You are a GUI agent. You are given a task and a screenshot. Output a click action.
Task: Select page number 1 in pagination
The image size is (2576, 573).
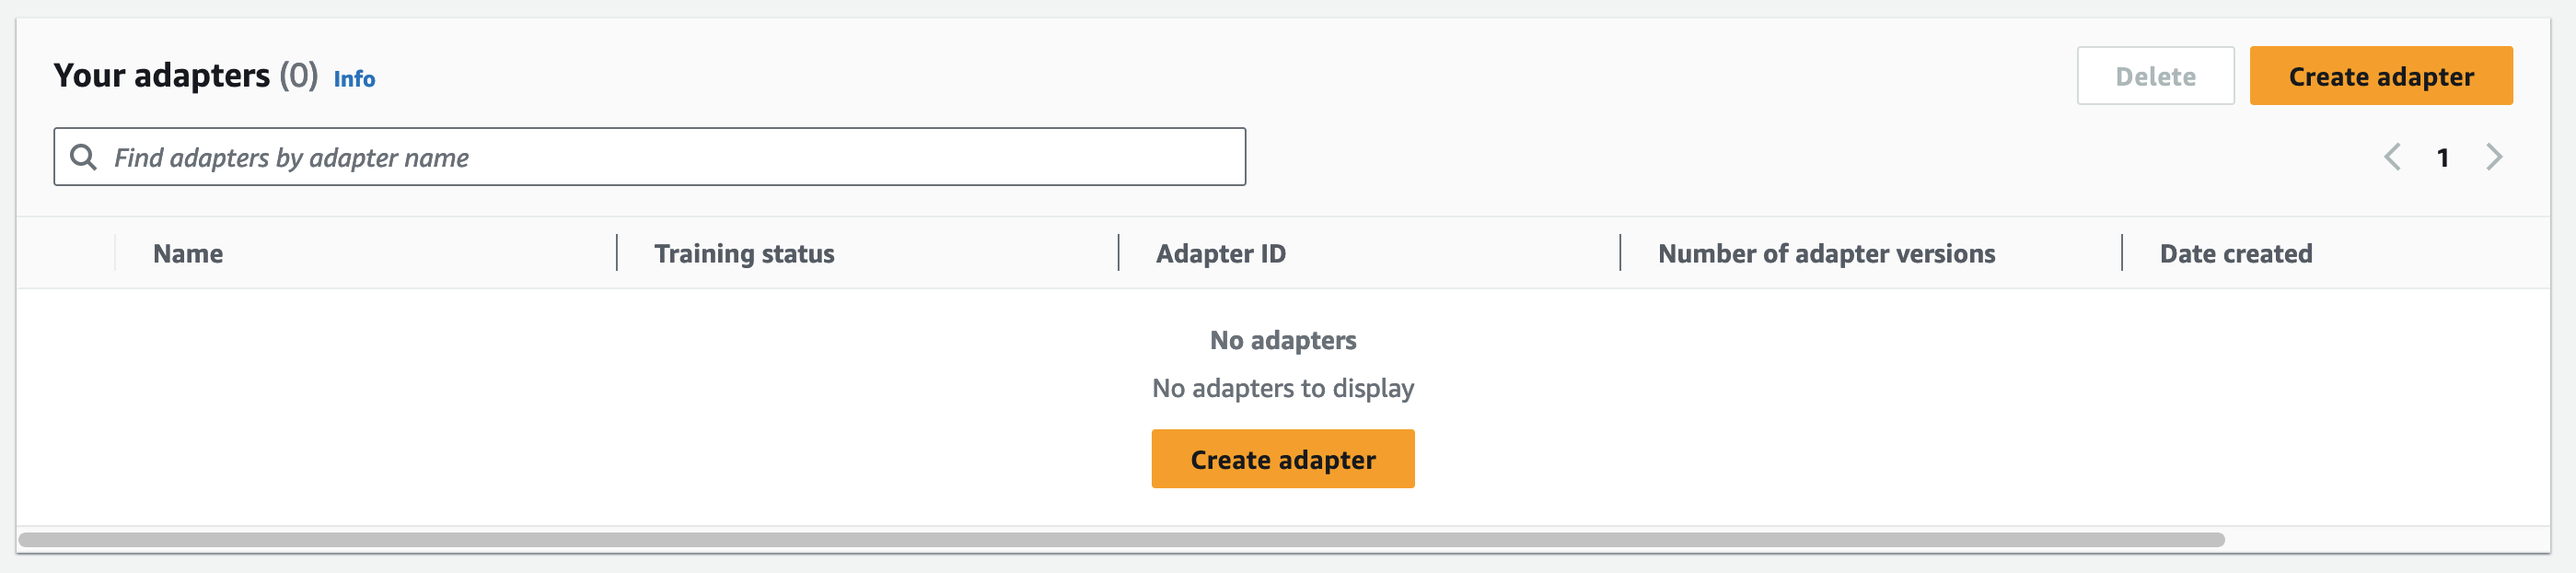point(2444,157)
